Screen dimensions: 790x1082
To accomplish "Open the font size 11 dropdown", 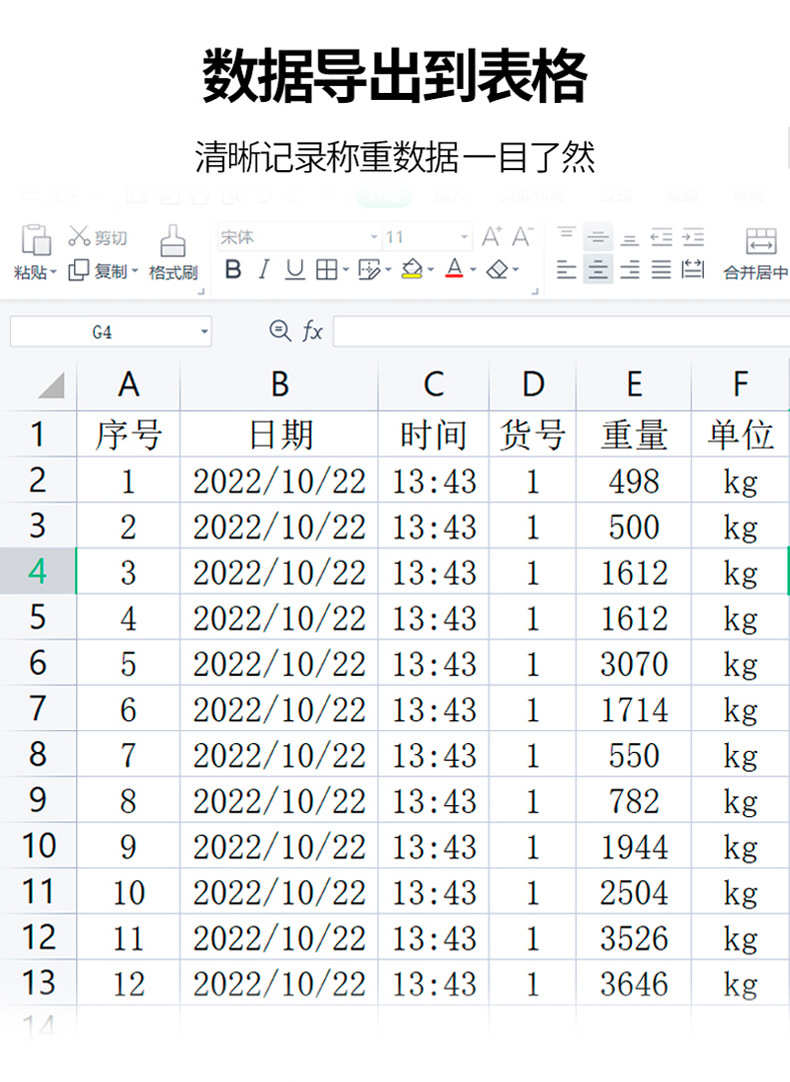I will [x=464, y=237].
